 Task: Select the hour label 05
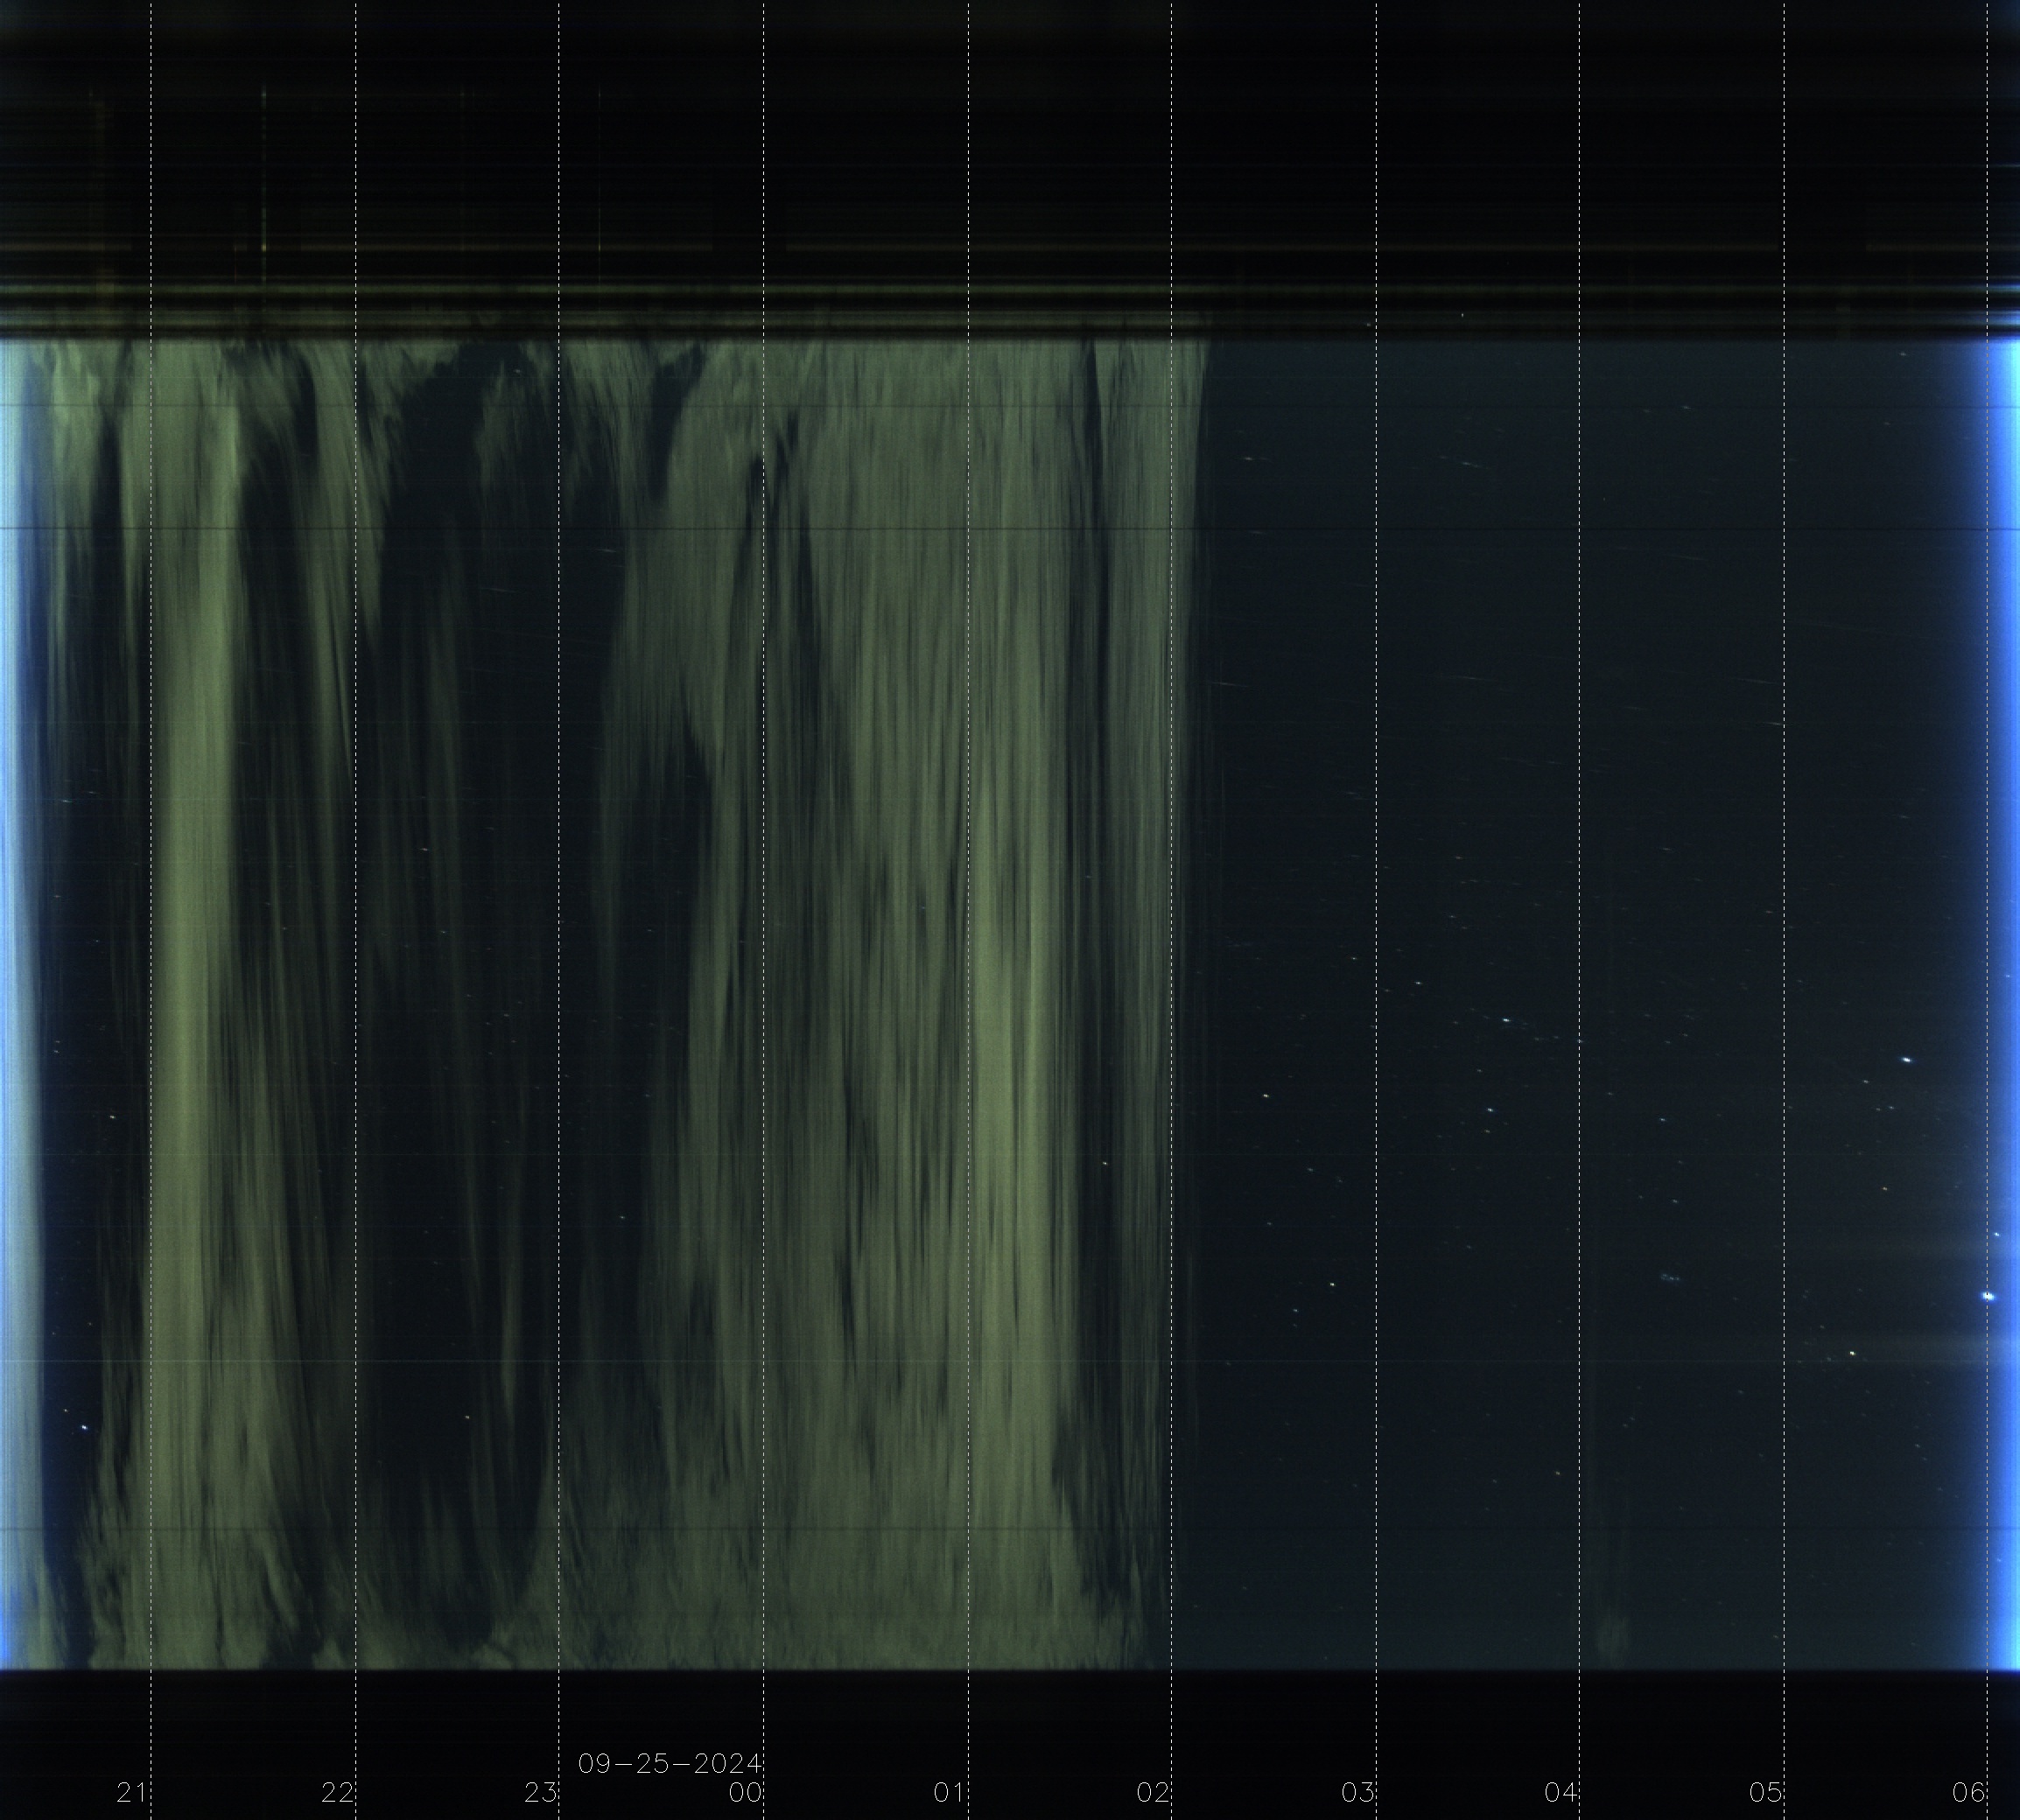coord(1766,1792)
